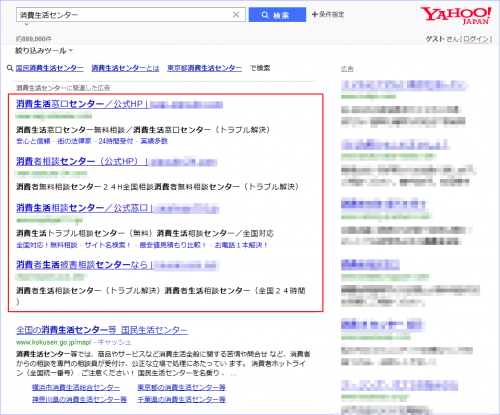Click the 全国対応！無料相談 sublink
500x415 pixels.
[47, 245]
